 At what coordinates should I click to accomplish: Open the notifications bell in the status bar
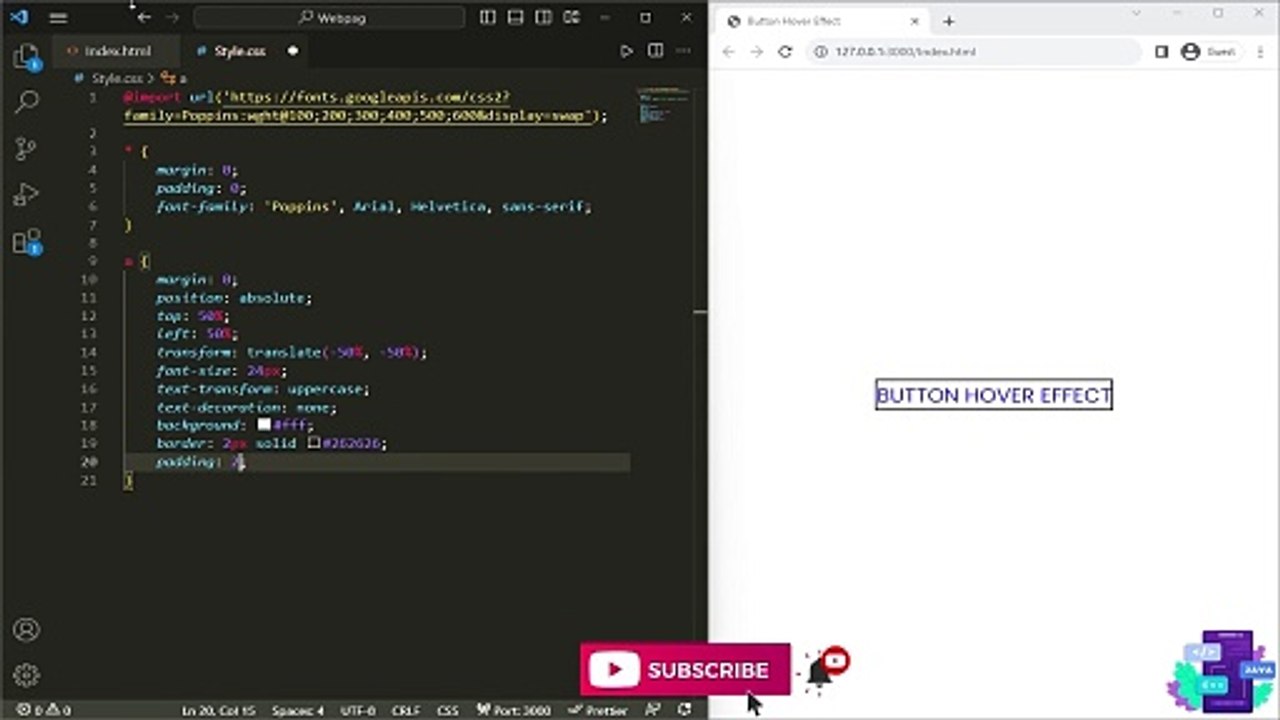[685, 710]
